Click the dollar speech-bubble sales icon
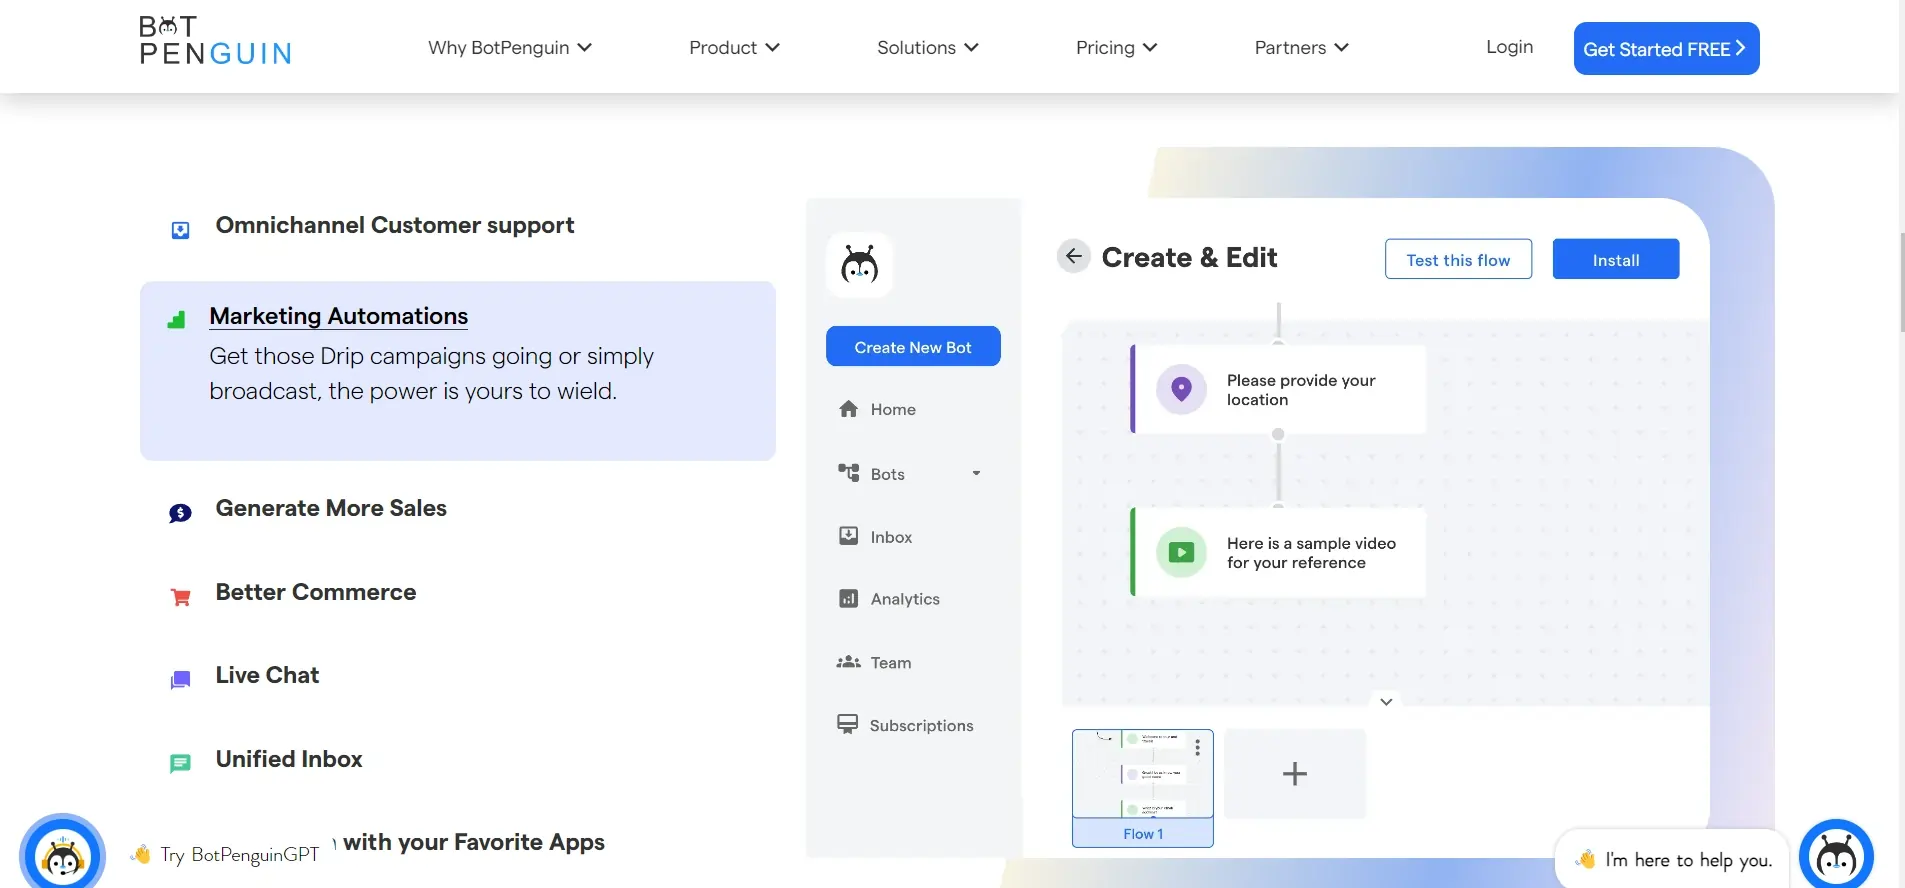The image size is (1905, 888). click(180, 513)
